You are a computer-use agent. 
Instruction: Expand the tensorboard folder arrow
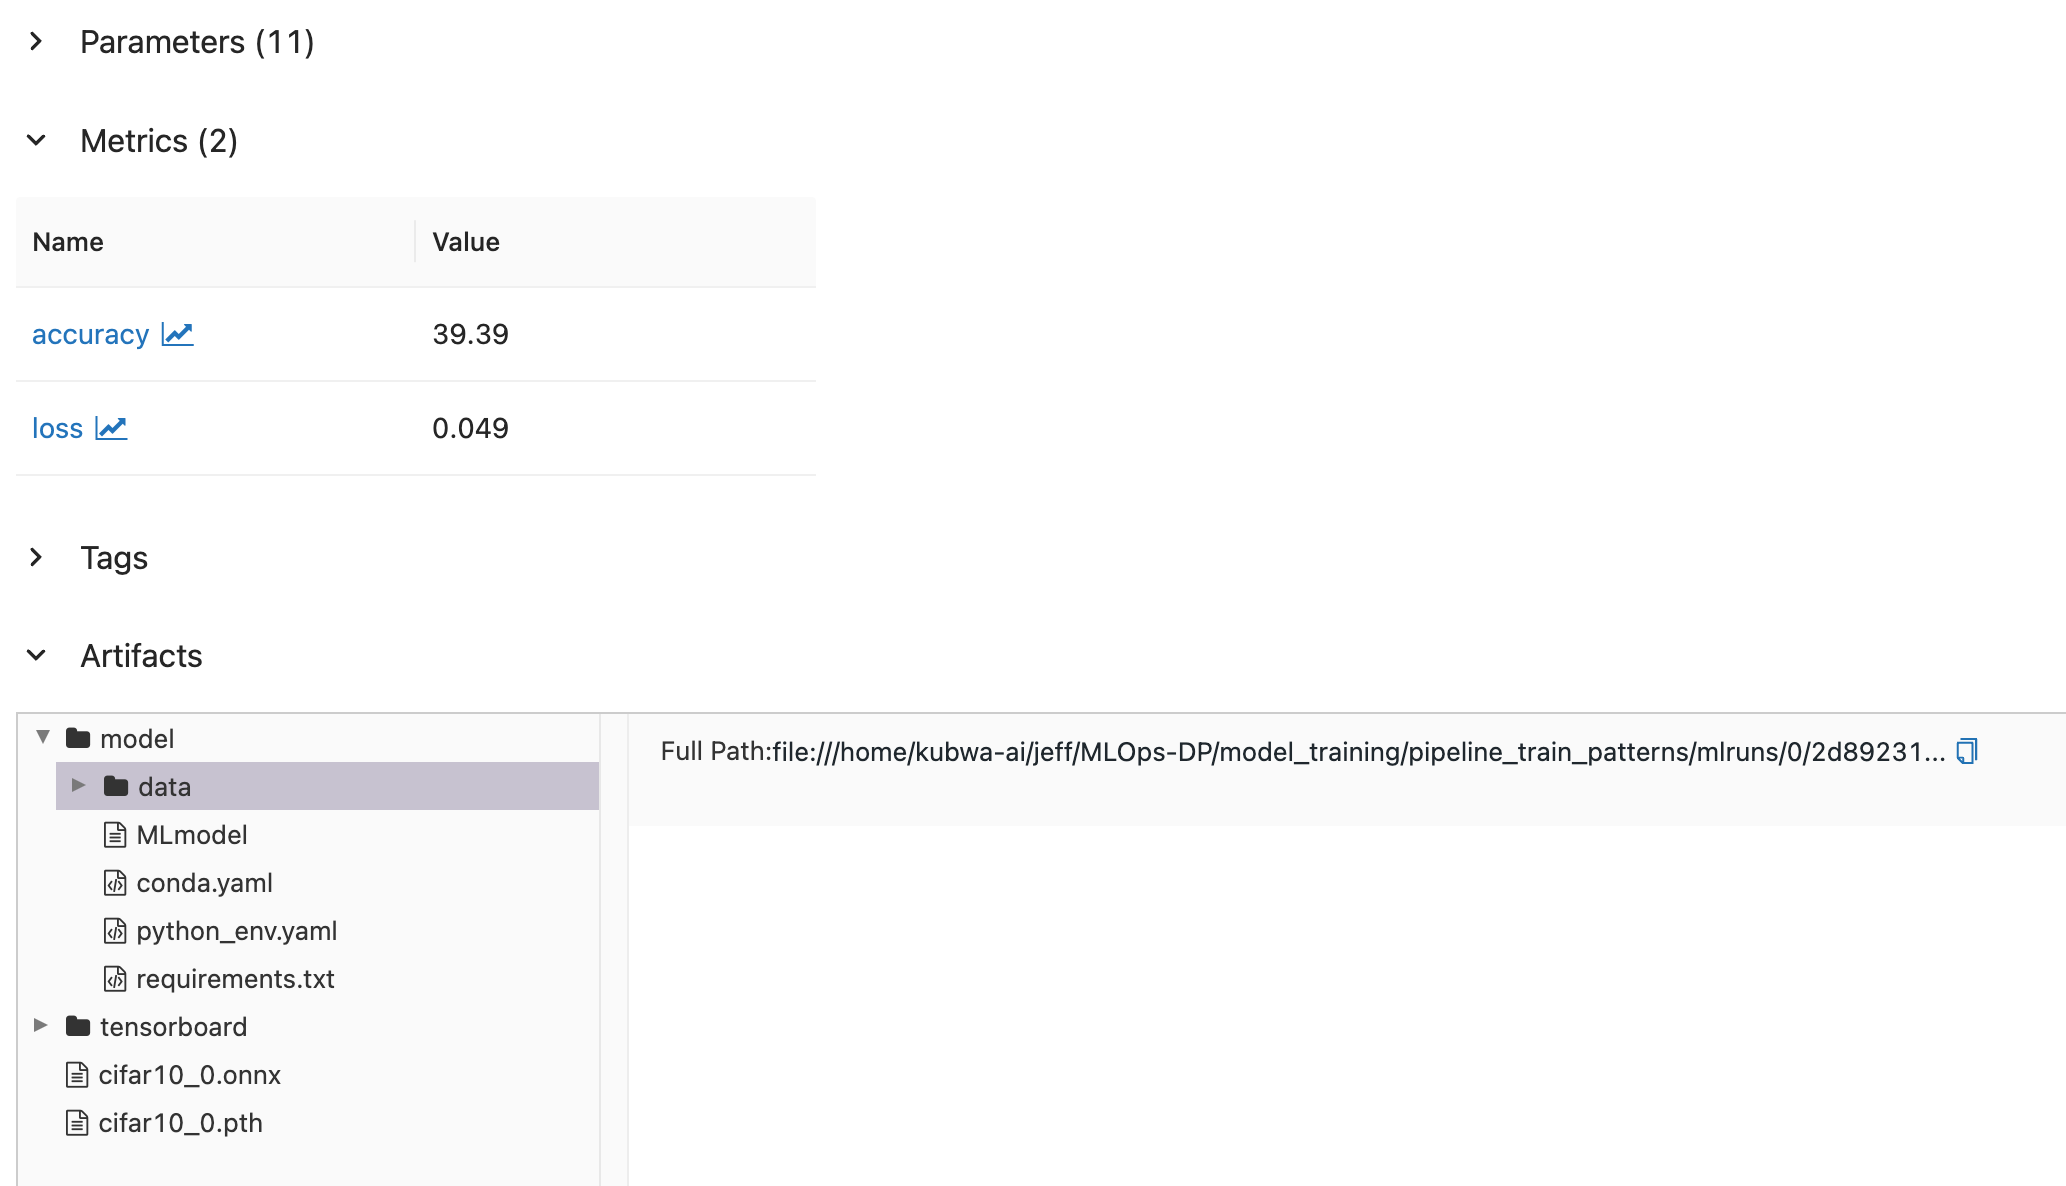(41, 1025)
